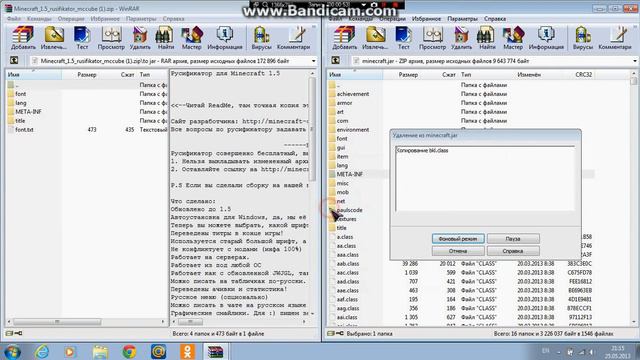Open Файл menu in left window

tap(14, 19)
